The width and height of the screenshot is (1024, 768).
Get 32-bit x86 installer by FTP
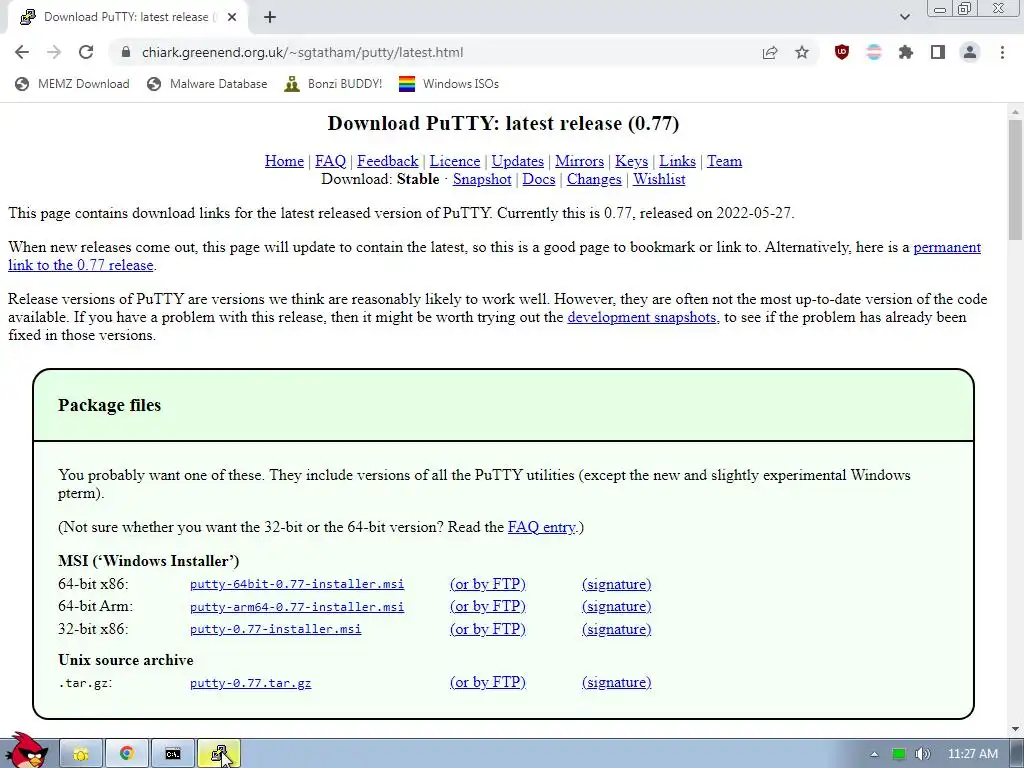pos(488,629)
